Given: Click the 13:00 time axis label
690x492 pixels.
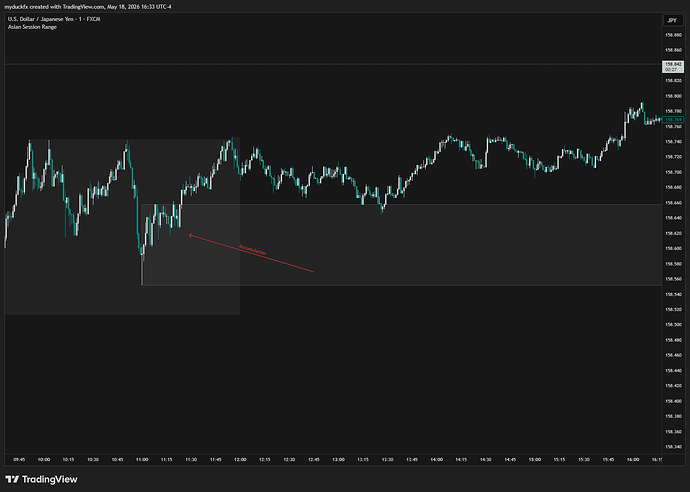Looking at the screenshot, I should [338, 459].
